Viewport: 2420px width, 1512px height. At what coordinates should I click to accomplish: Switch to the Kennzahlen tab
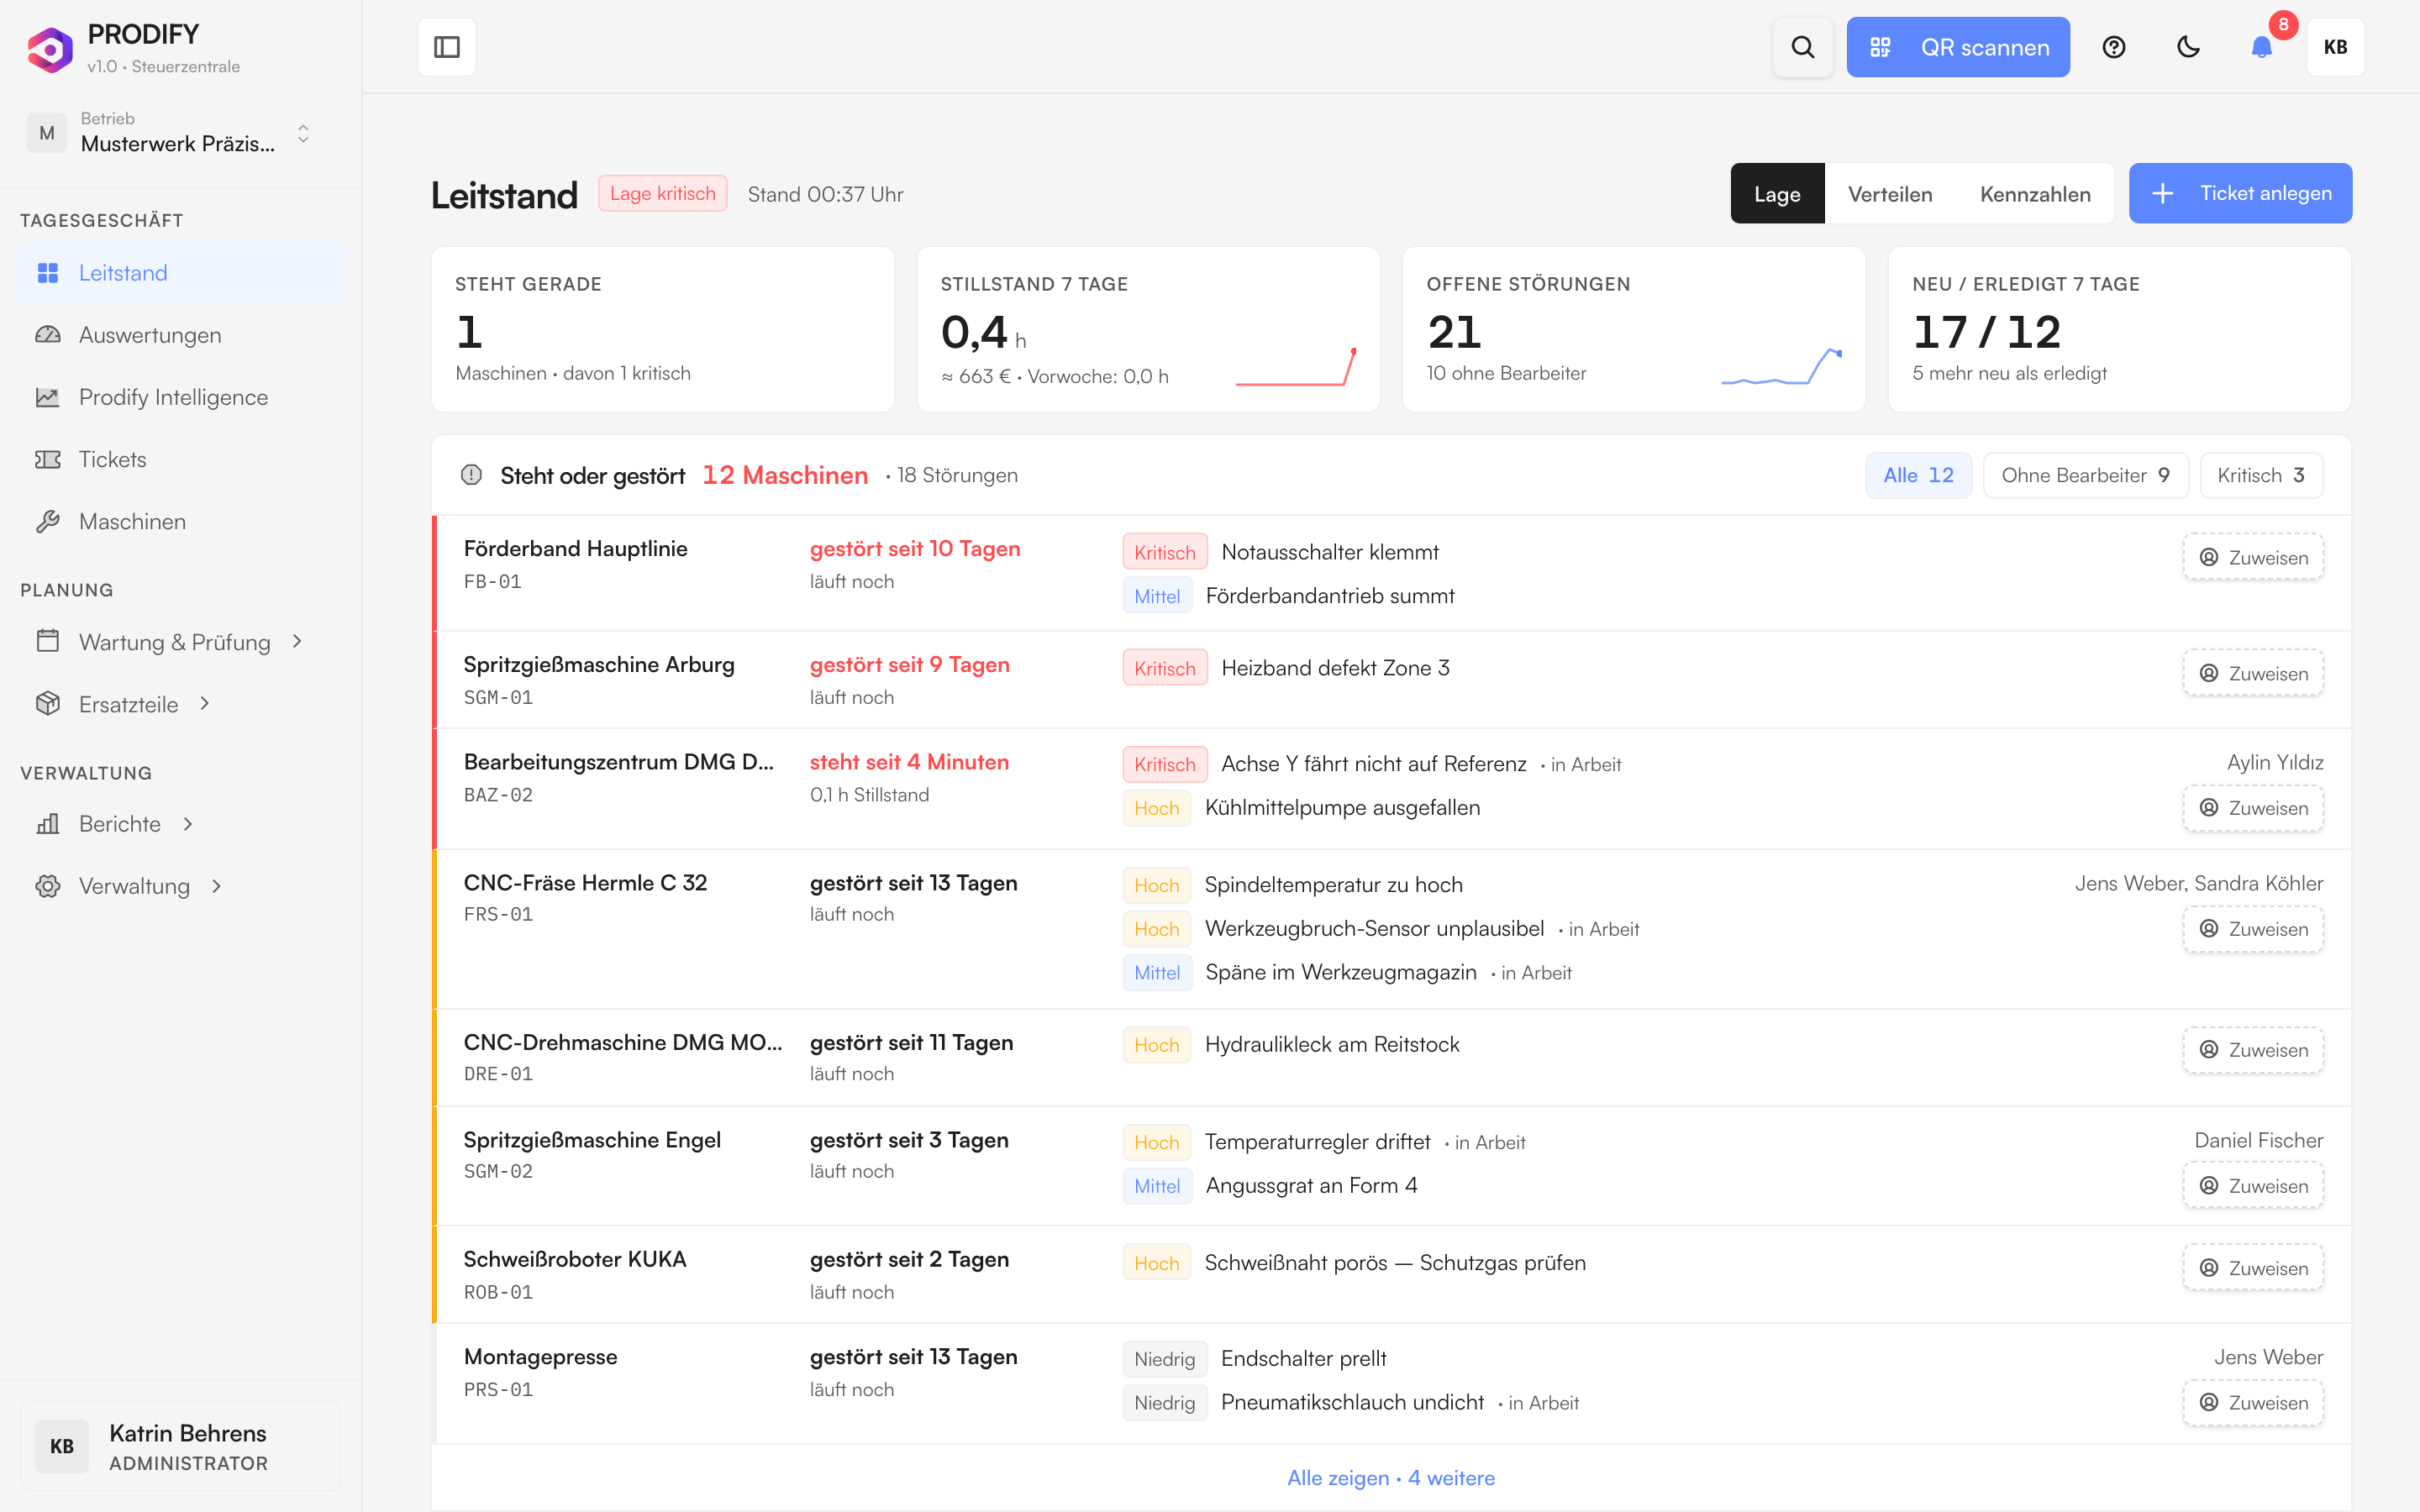pos(2035,193)
